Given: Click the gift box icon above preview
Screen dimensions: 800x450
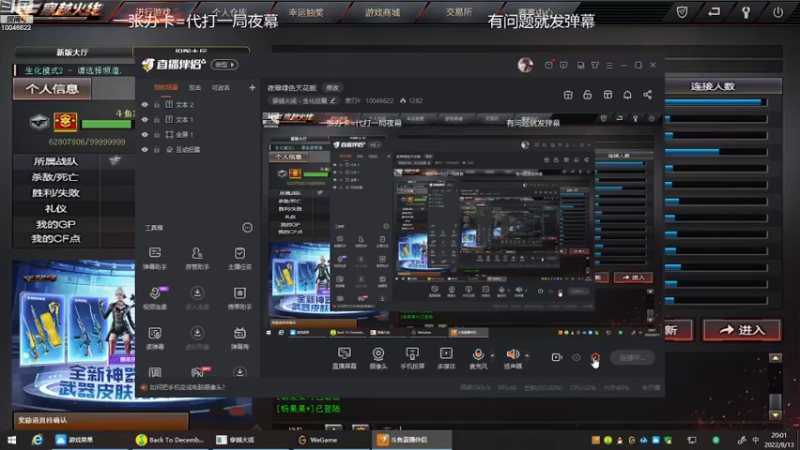Looking at the screenshot, I should [x=568, y=95].
